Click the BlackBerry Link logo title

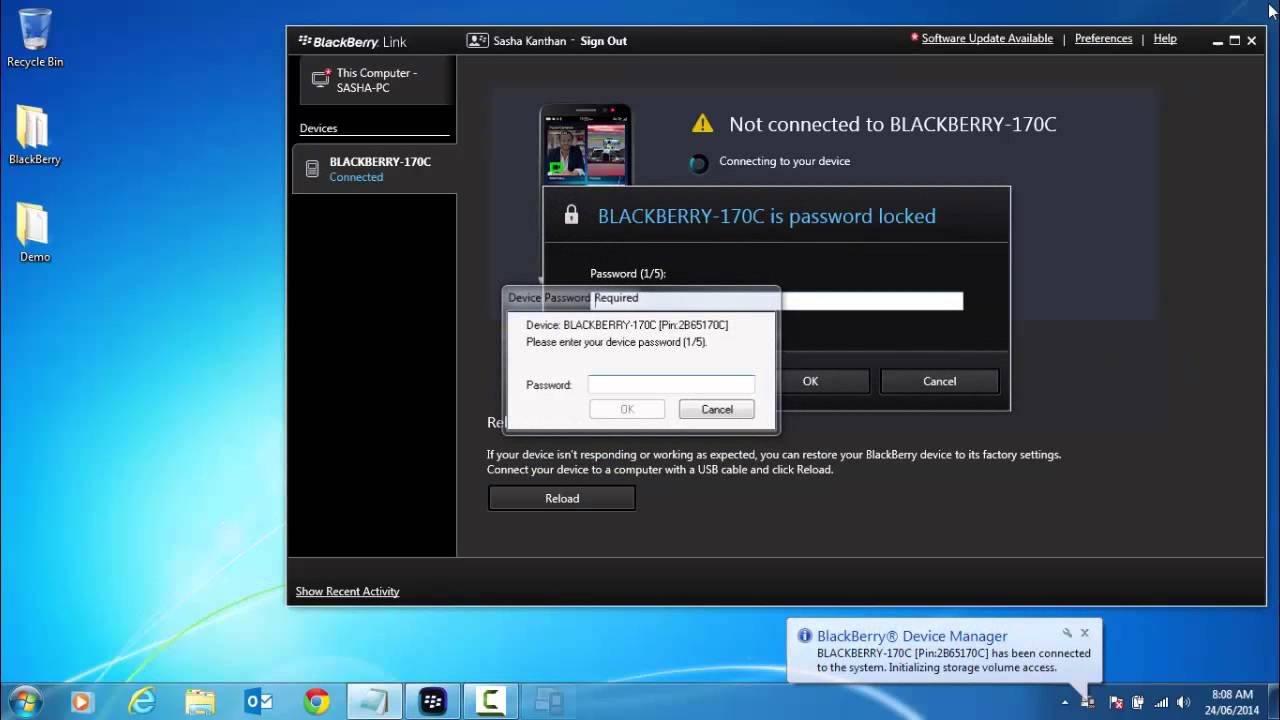tap(352, 42)
